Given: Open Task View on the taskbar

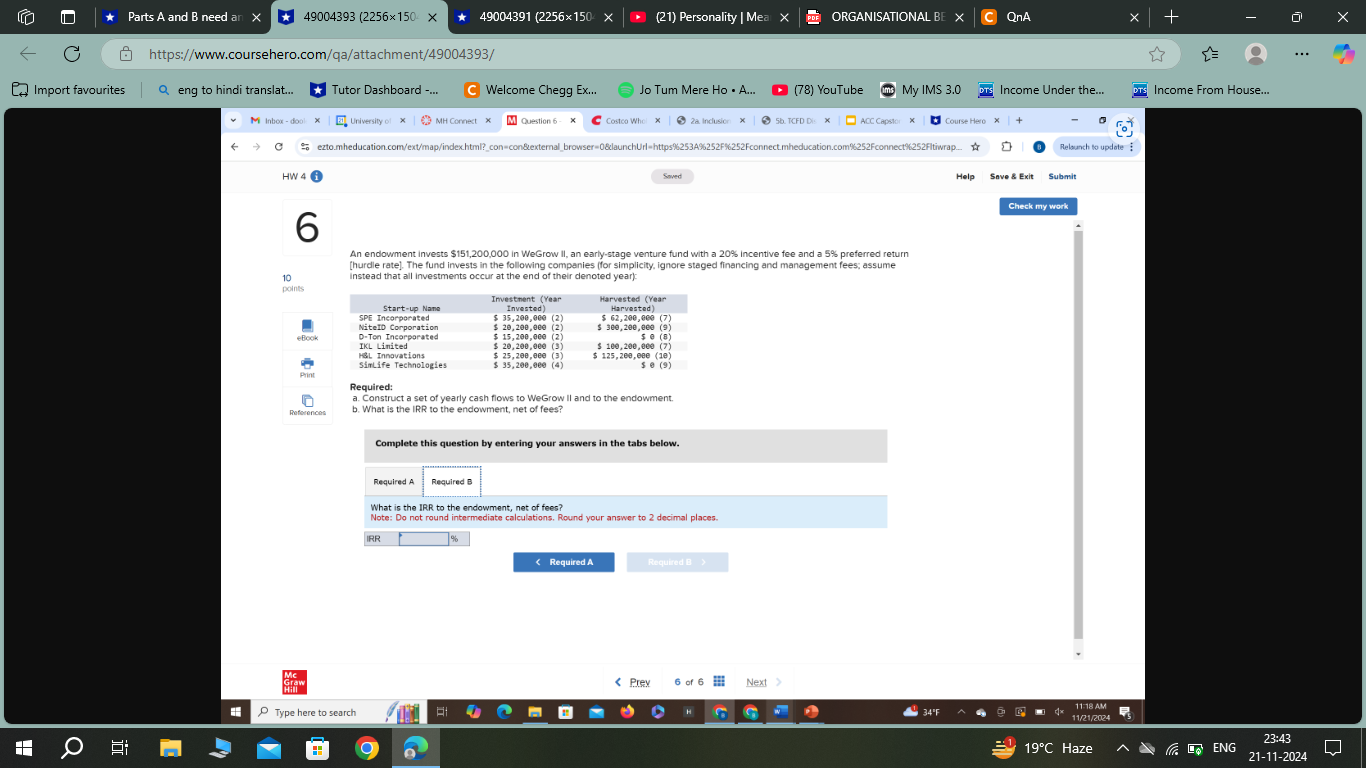Looking at the screenshot, I should (x=120, y=748).
